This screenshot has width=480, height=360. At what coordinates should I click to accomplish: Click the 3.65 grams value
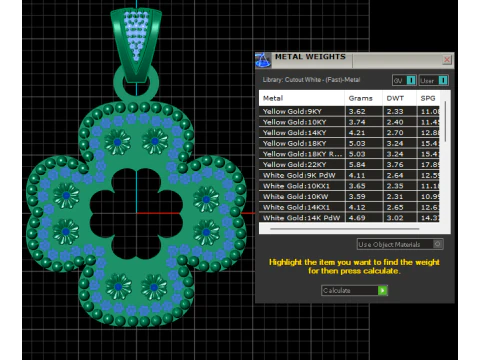[x=357, y=186]
